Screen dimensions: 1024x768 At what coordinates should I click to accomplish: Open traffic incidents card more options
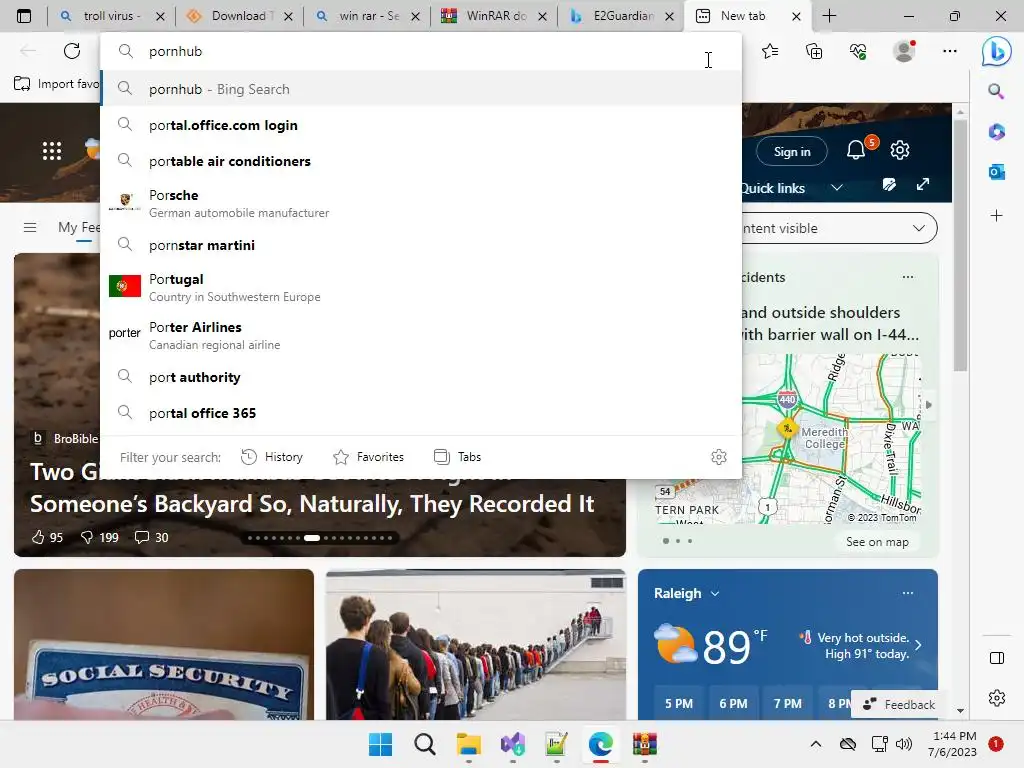click(908, 277)
